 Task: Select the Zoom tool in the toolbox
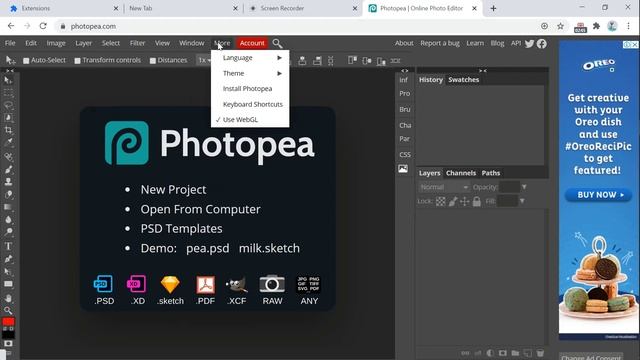click(x=8, y=311)
